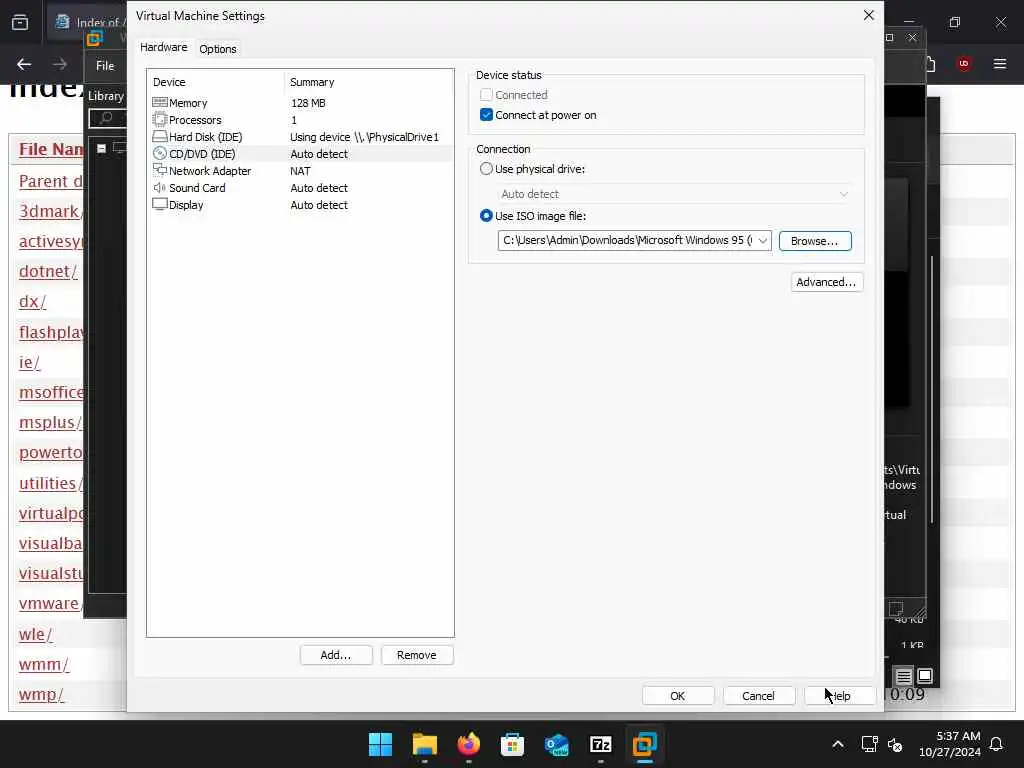Open muted volume tray icon
Viewport: 1024px width, 768px height.
895,744
